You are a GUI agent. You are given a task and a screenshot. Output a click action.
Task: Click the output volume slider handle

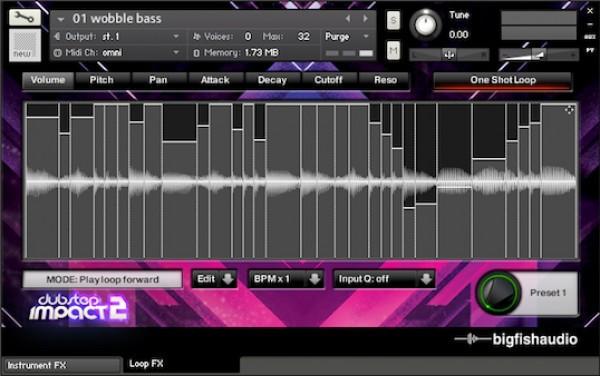tap(539, 55)
